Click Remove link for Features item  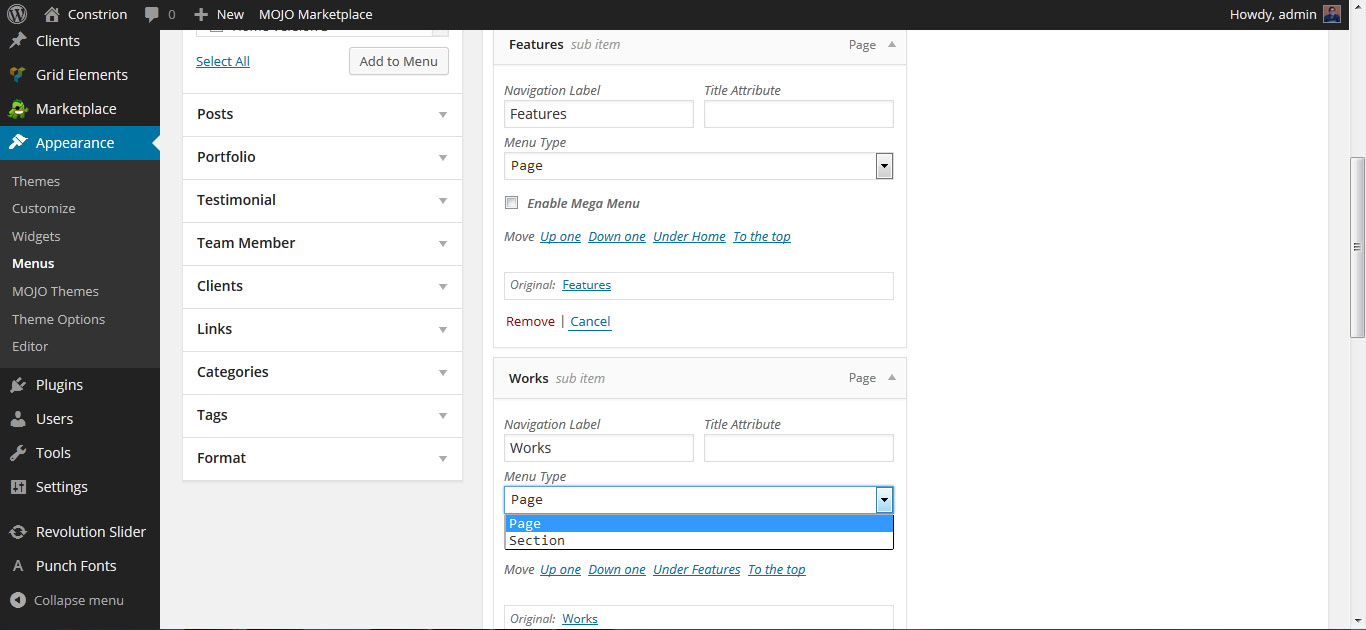[530, 321]
